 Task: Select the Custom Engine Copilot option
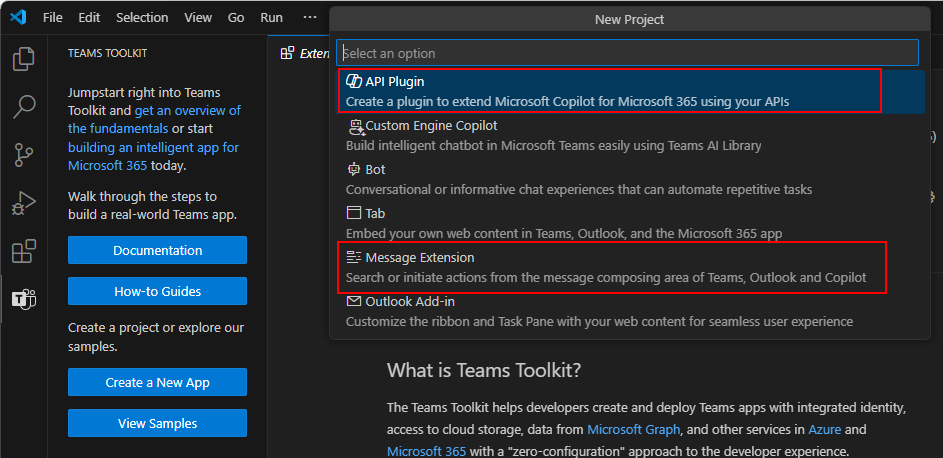tap(630, 135)
